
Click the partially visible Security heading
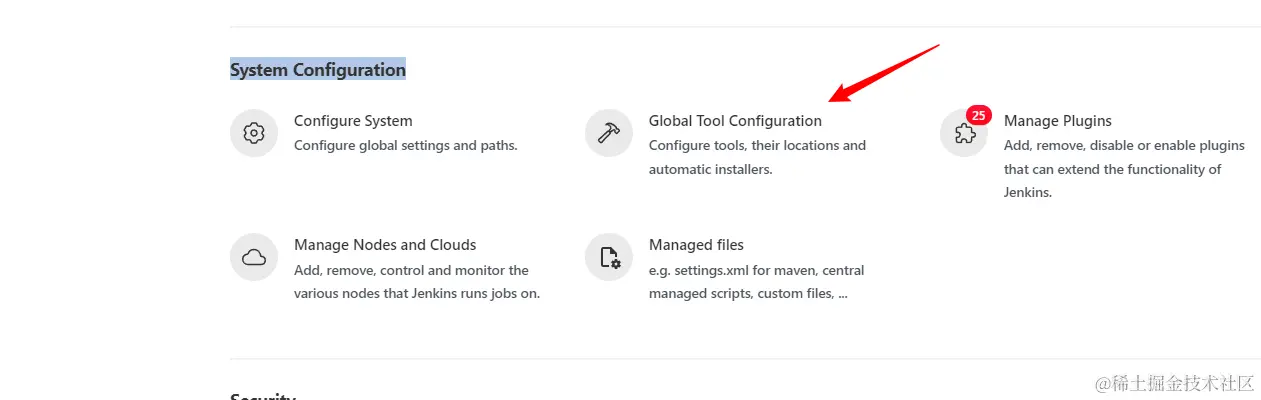click(x=263, y=396)
